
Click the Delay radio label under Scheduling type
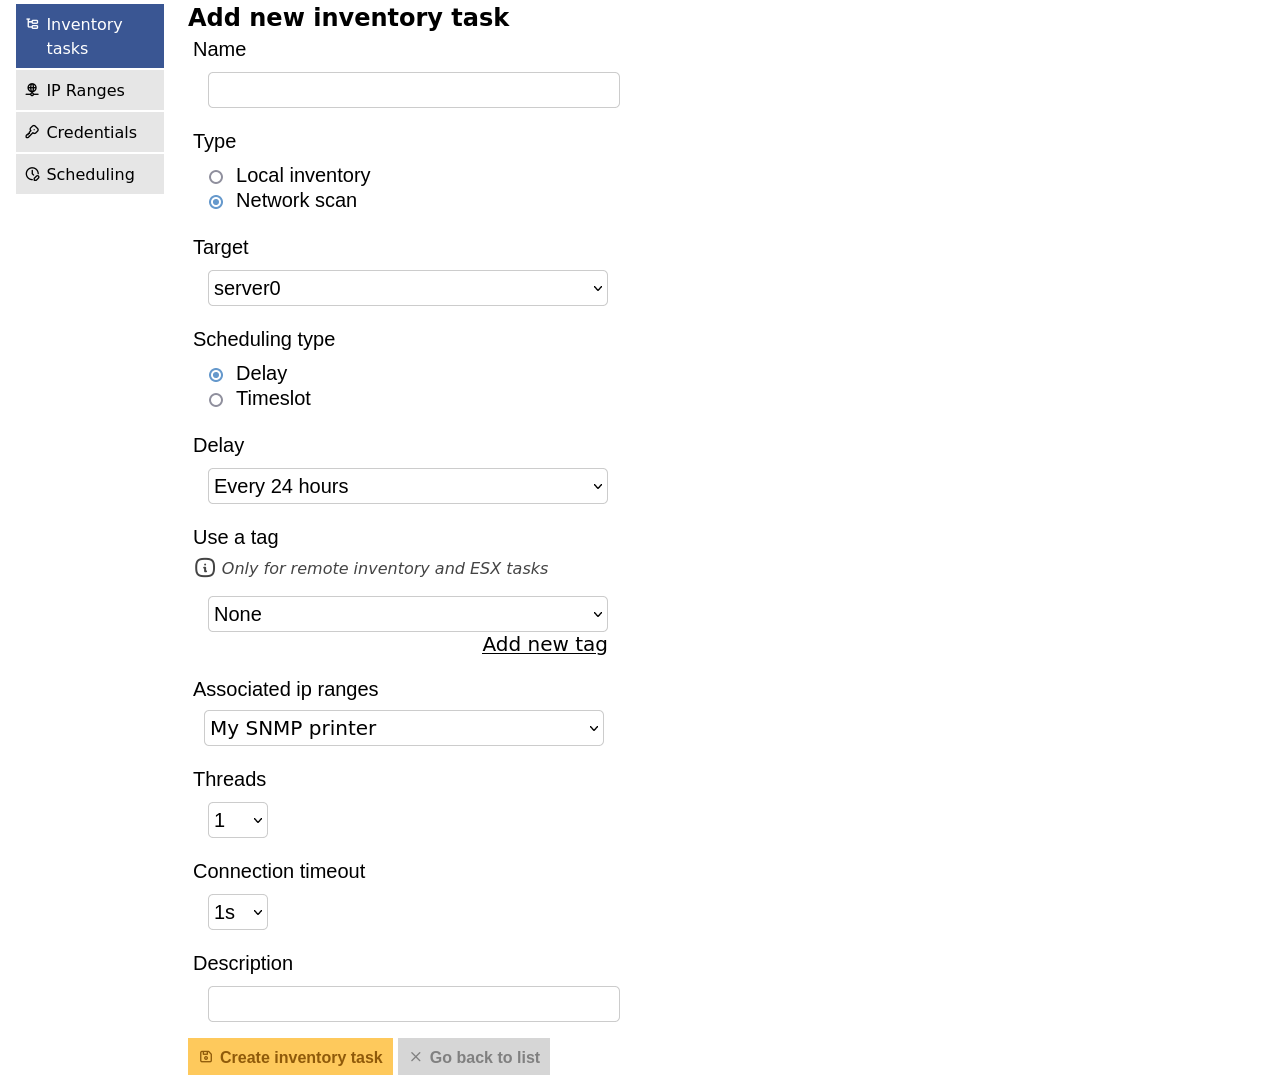tap(261, 373)
